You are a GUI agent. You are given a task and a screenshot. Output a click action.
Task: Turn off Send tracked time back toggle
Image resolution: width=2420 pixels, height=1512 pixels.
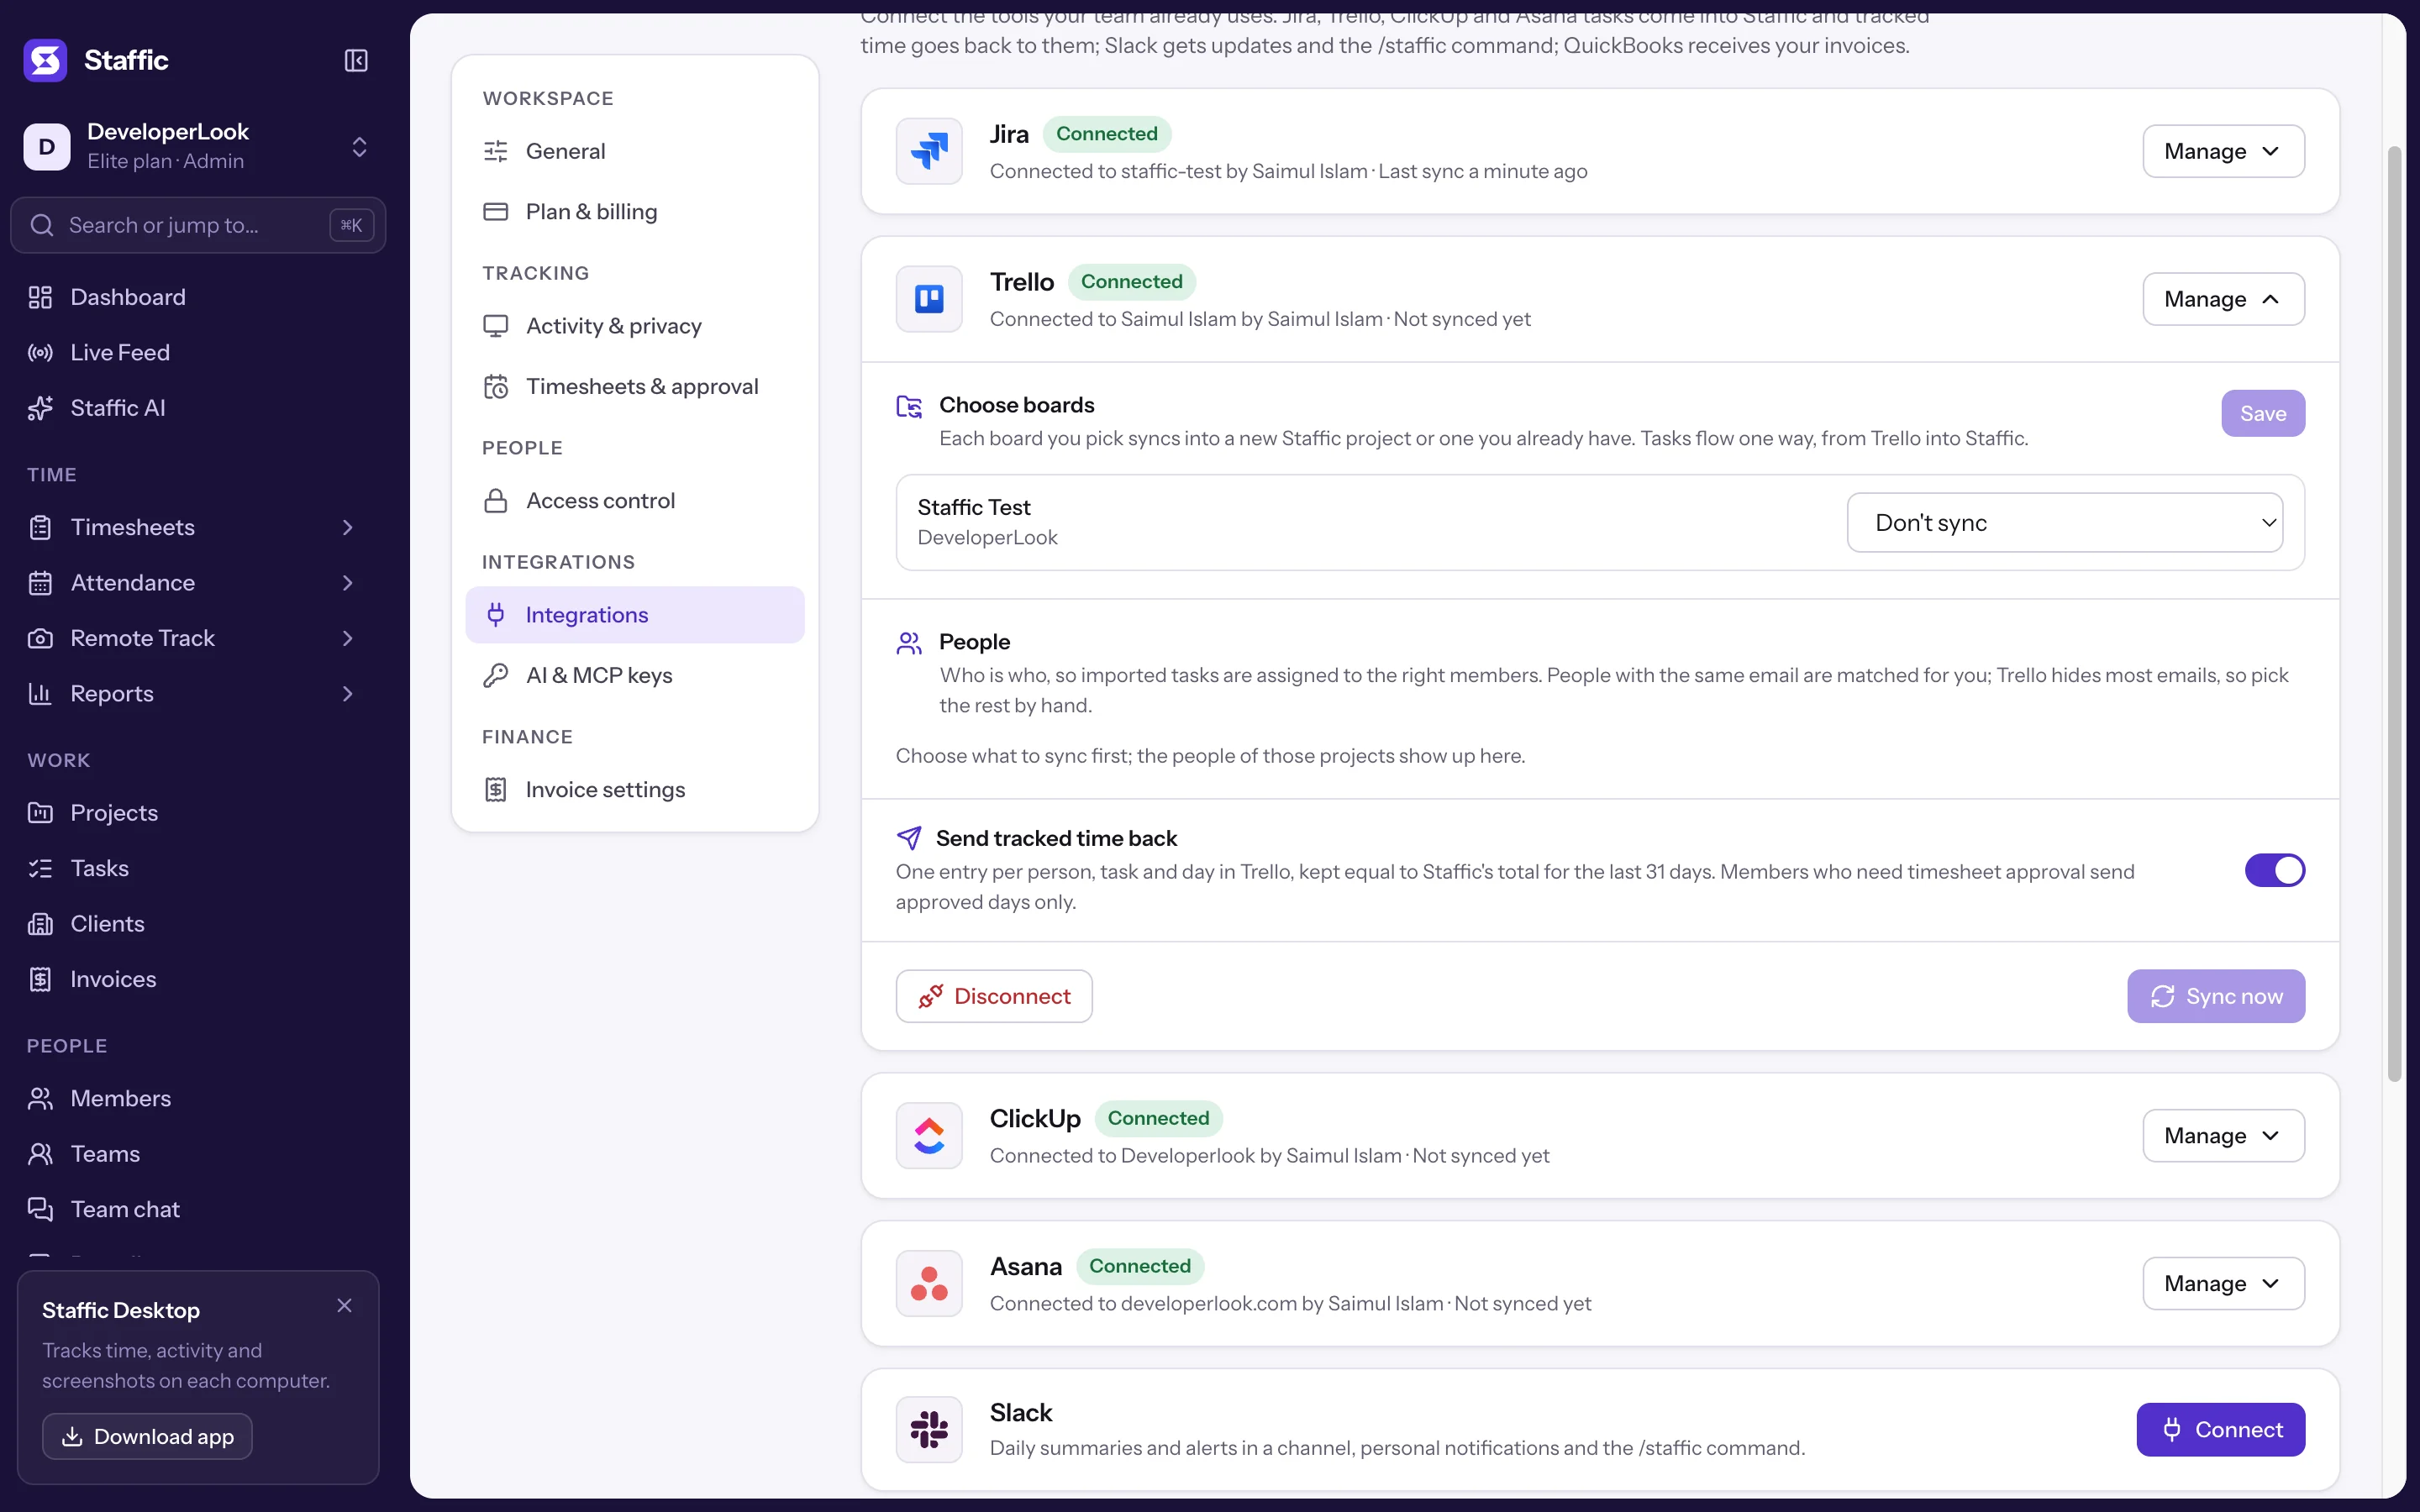click(2274, 870)
